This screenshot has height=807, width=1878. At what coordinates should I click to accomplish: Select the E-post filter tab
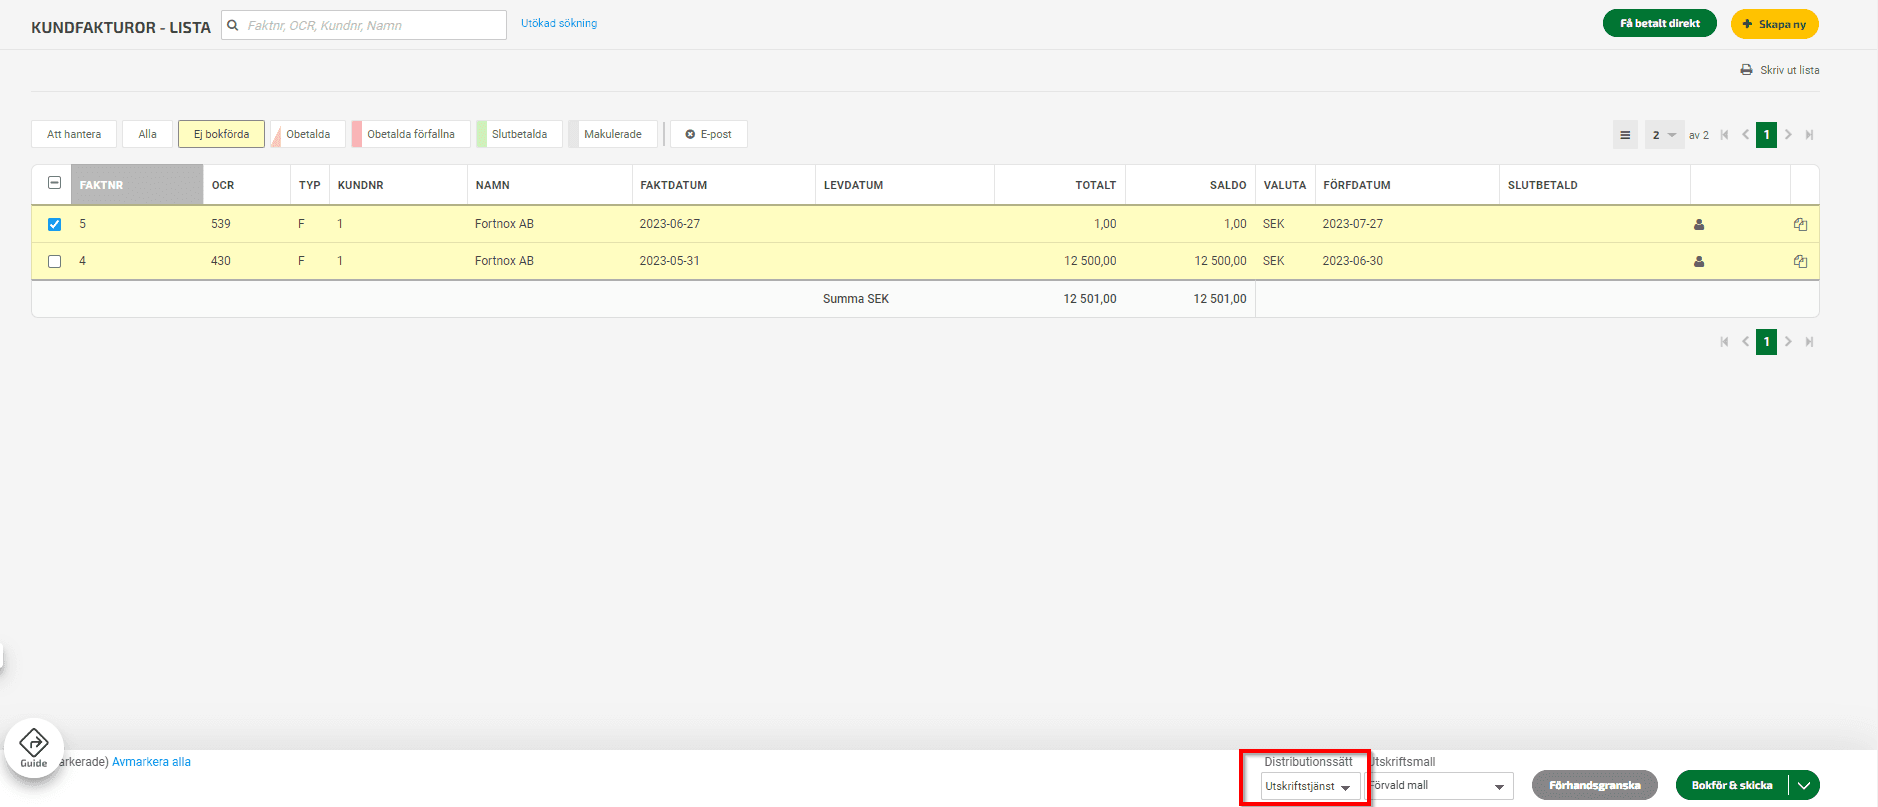[709, 134]
